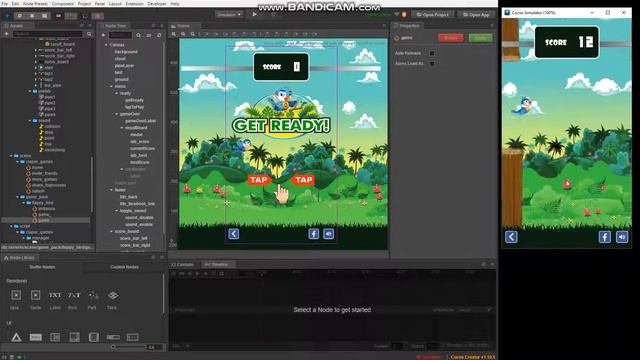Click zoom in icon on the Scene toolbar
Image resolution: width=640 pixels, height=360 pixels.
[174, 34]
